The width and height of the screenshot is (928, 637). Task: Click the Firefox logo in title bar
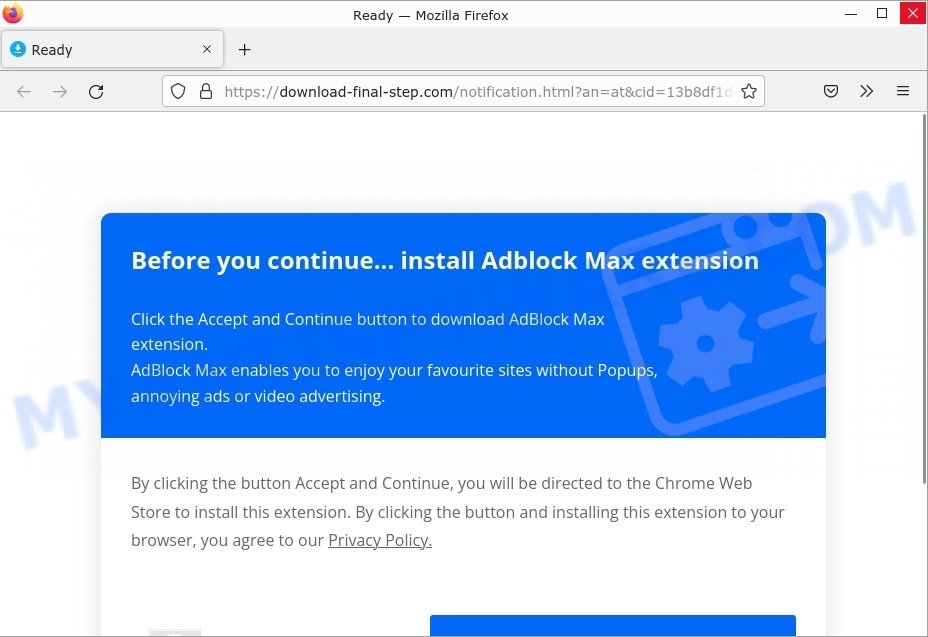(12, 13)
